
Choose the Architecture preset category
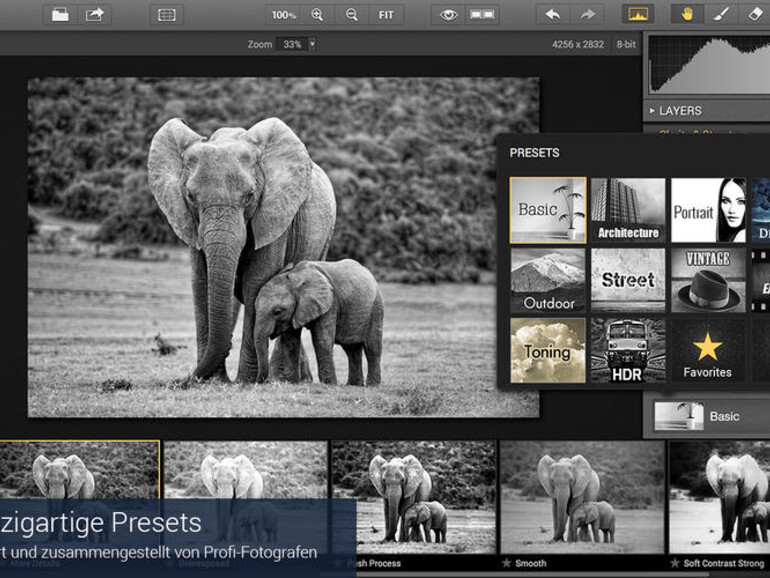[628, 210]
